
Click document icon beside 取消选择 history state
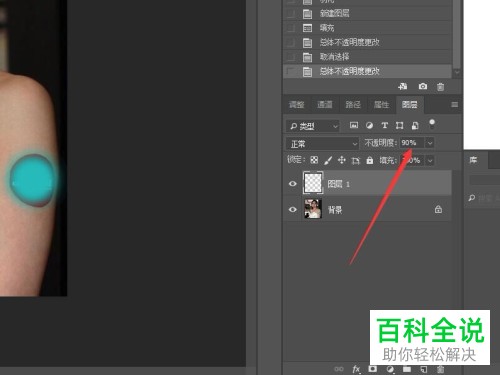307,57
